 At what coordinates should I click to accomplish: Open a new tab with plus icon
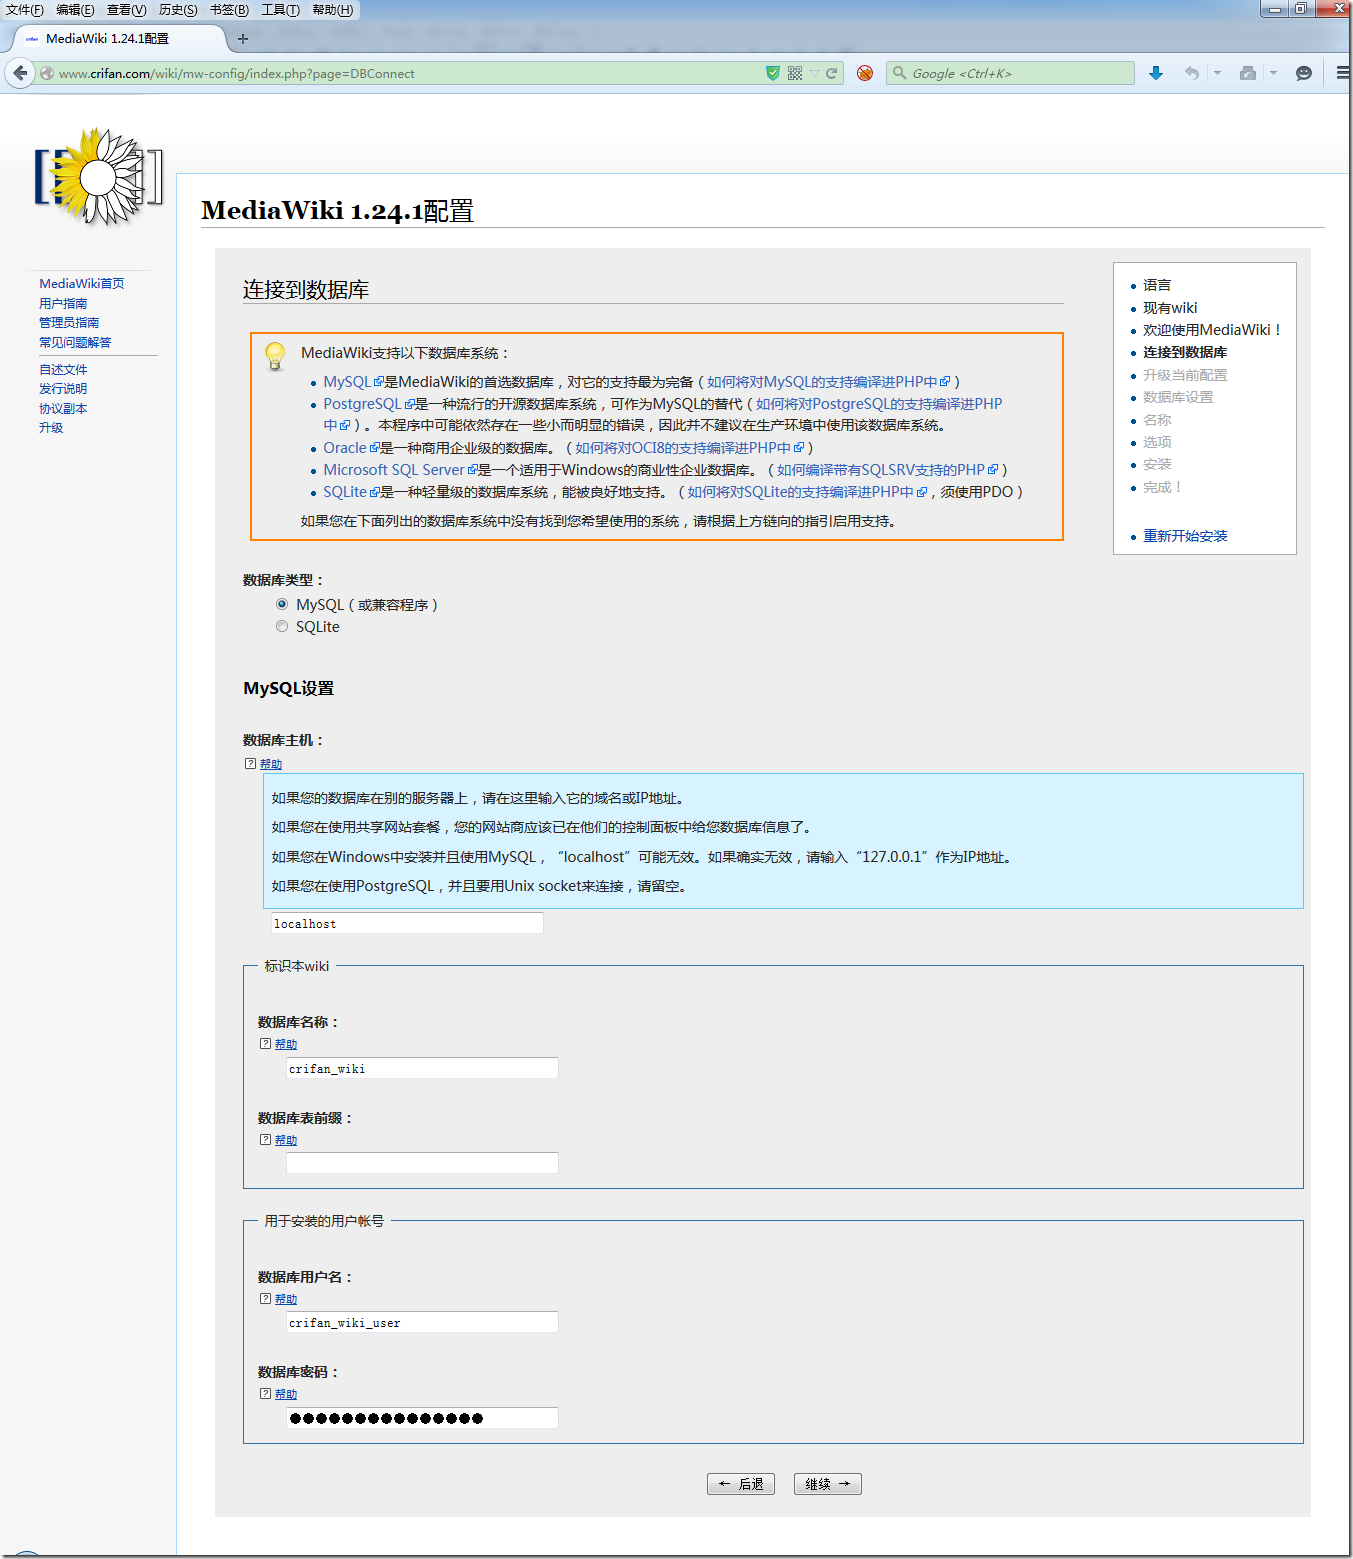coord(243,39)
